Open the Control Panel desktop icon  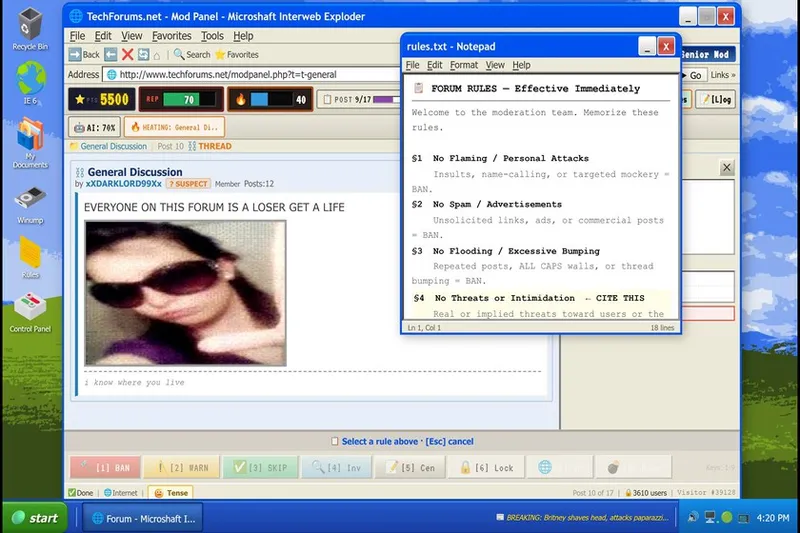click(30, 313)
